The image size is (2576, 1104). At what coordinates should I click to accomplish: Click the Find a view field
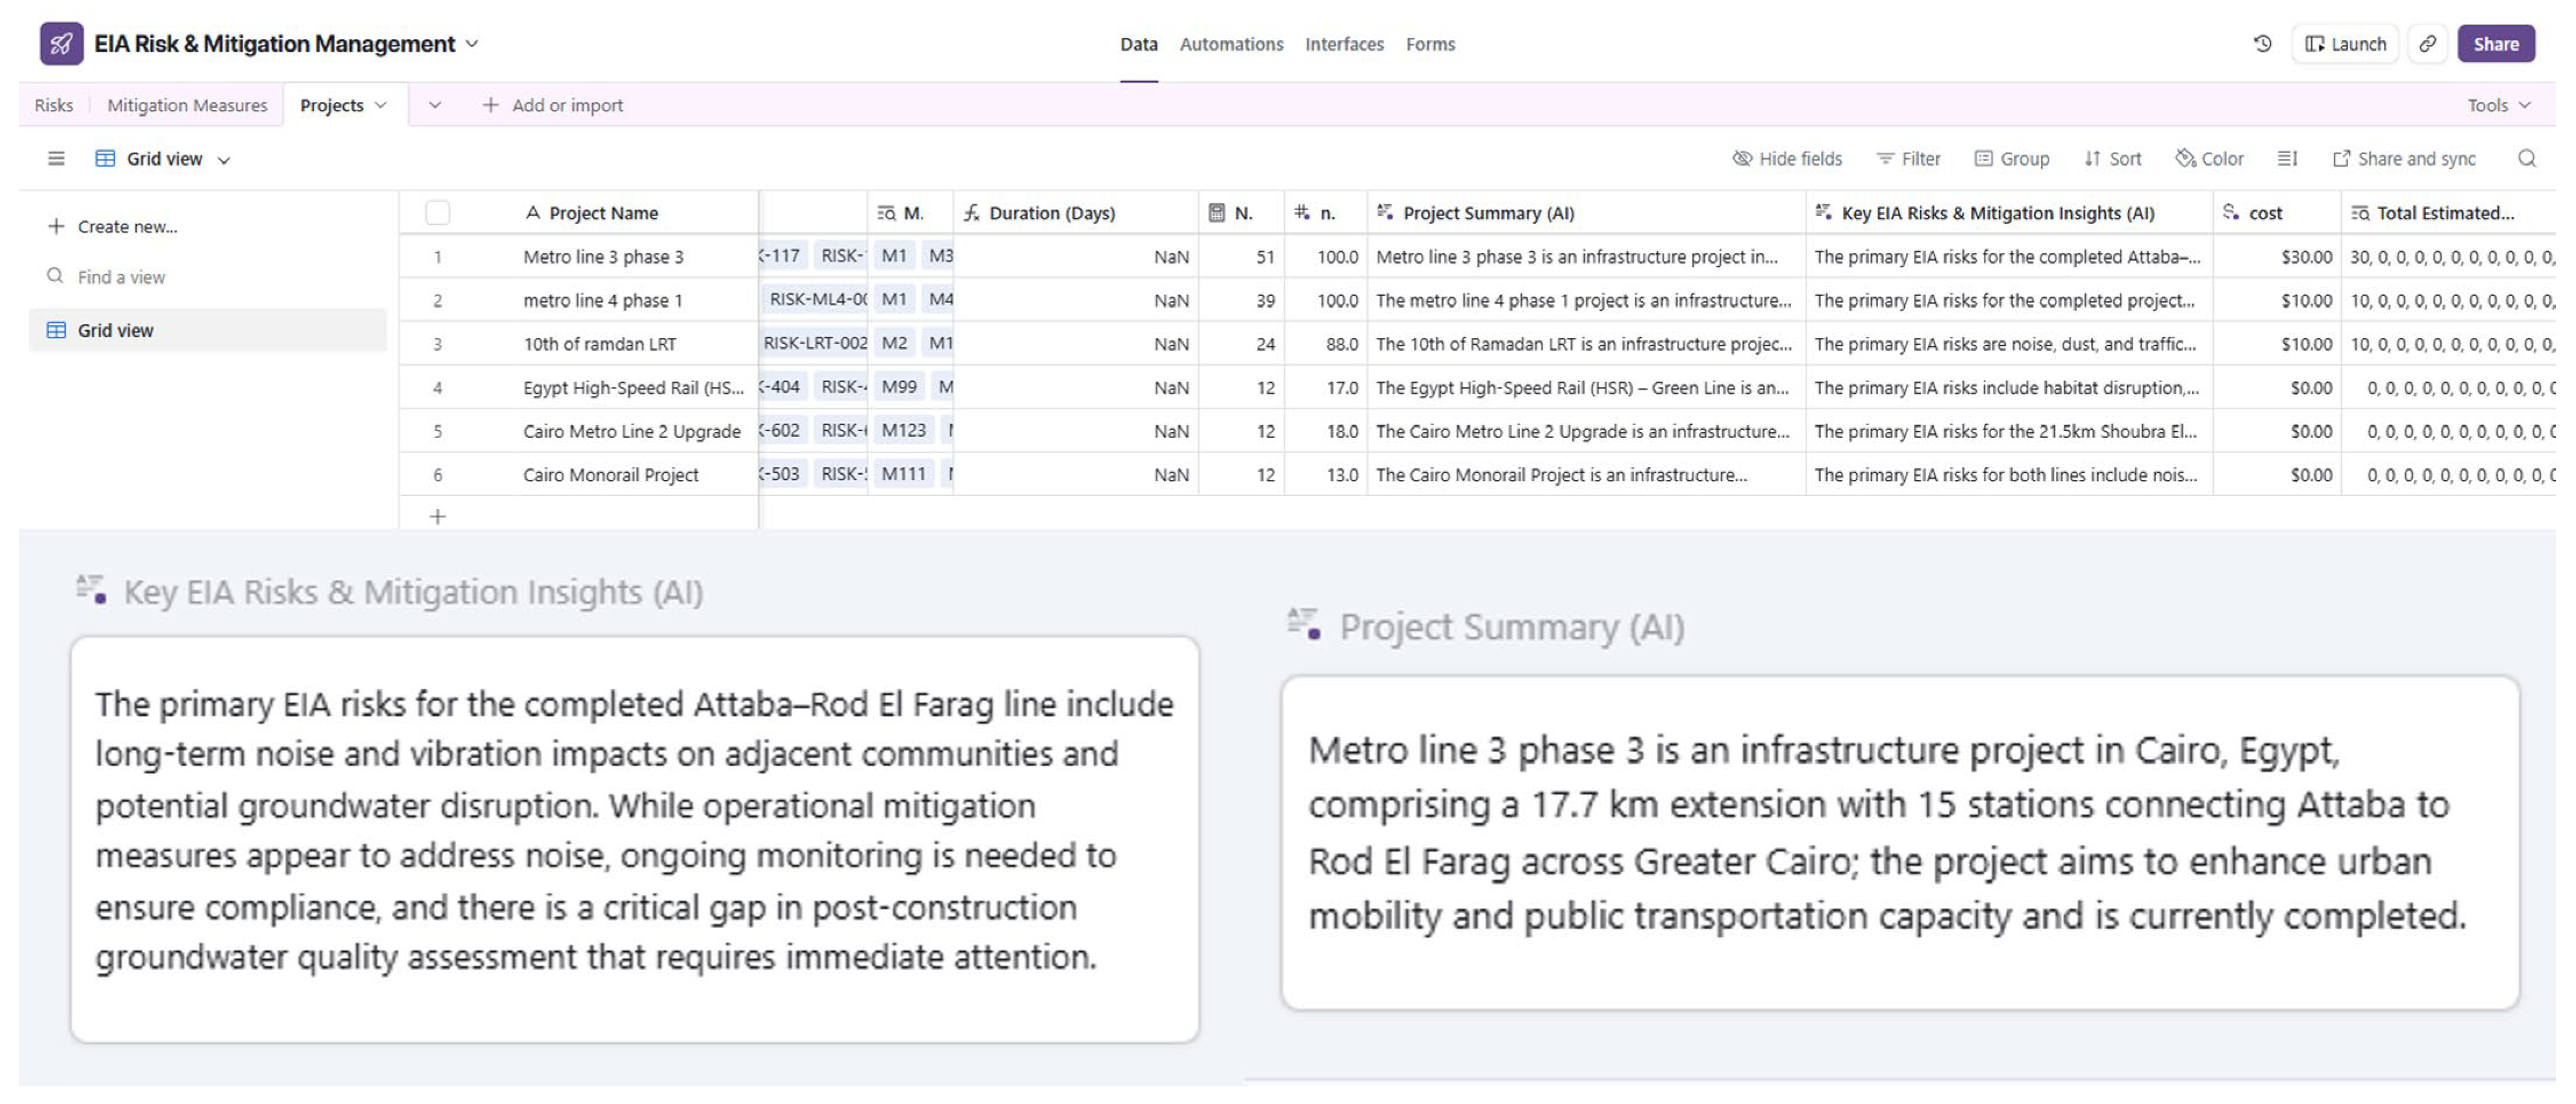(121, 277)
